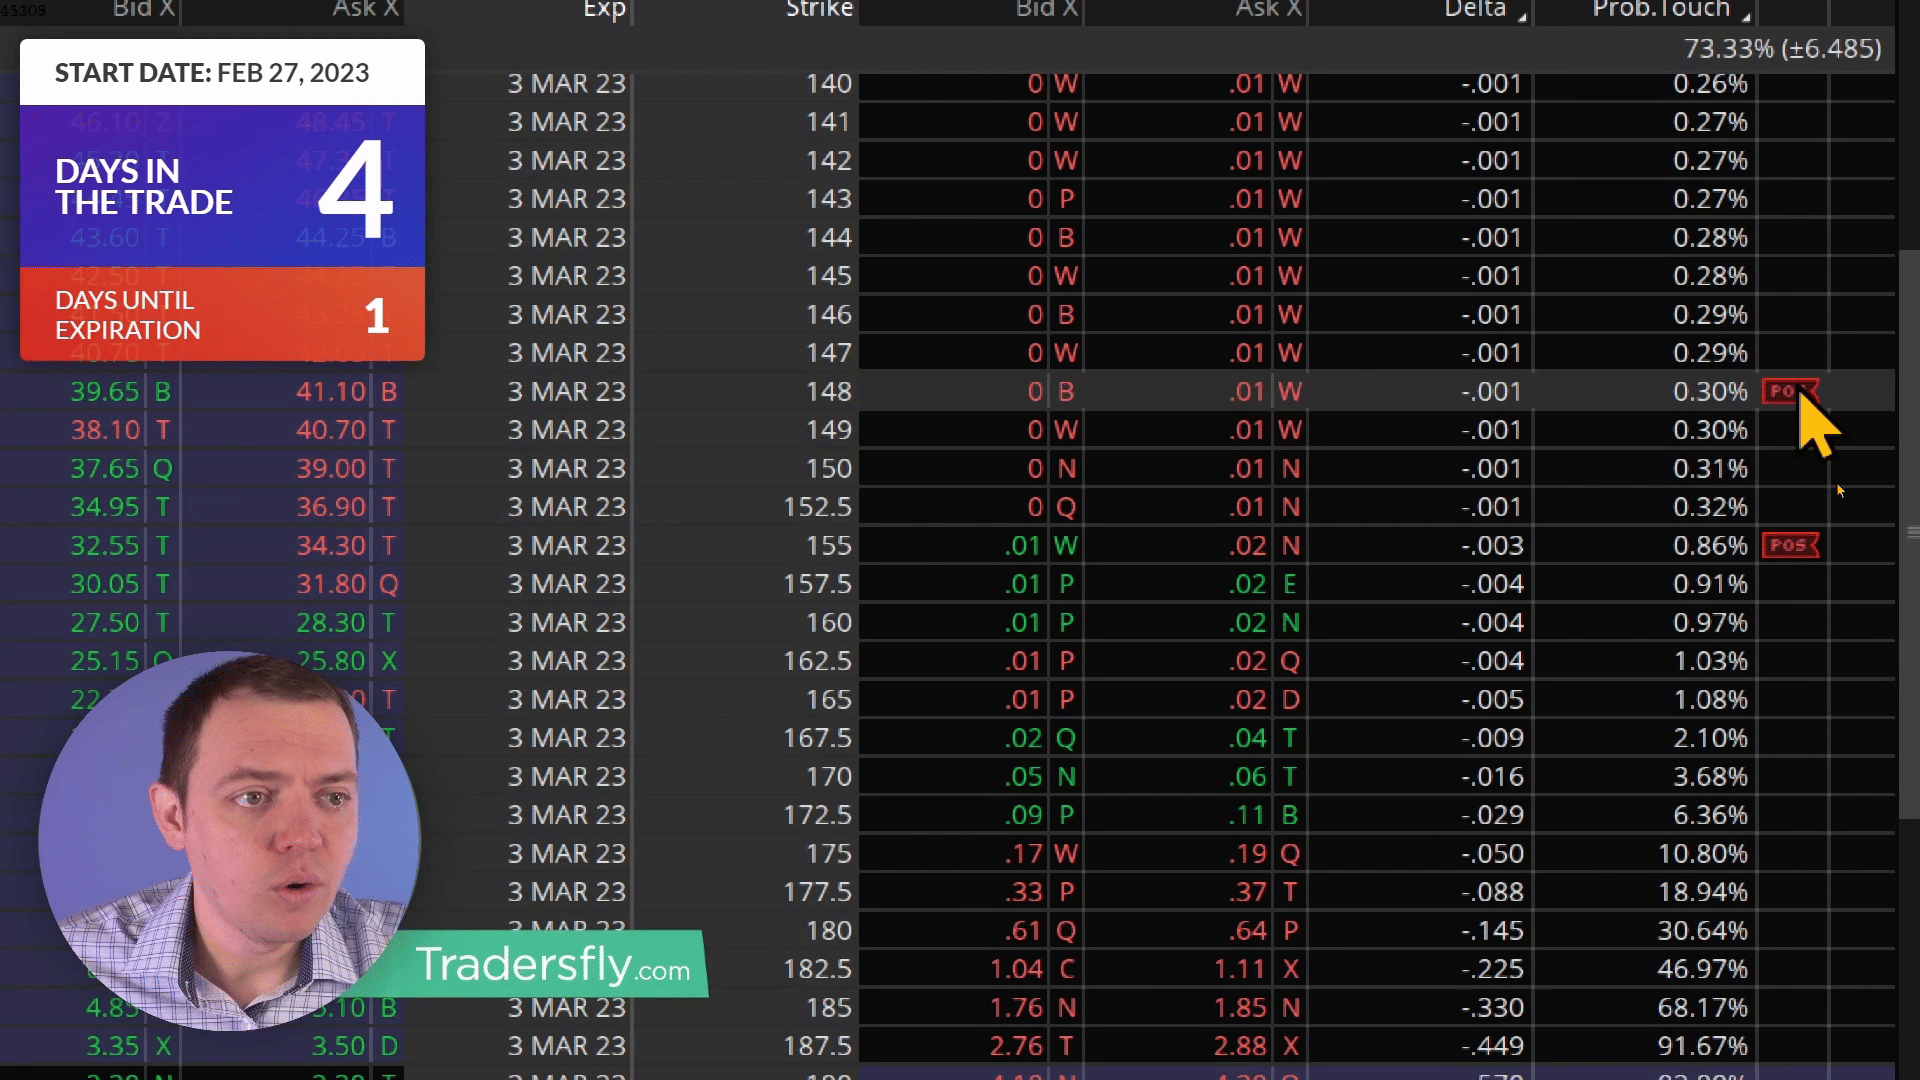The width and height of the screenshot is (1920, 1080).
Task: Click the 3 MAR 23 expiration at strike 160
Action: click(x=566, y=623)
